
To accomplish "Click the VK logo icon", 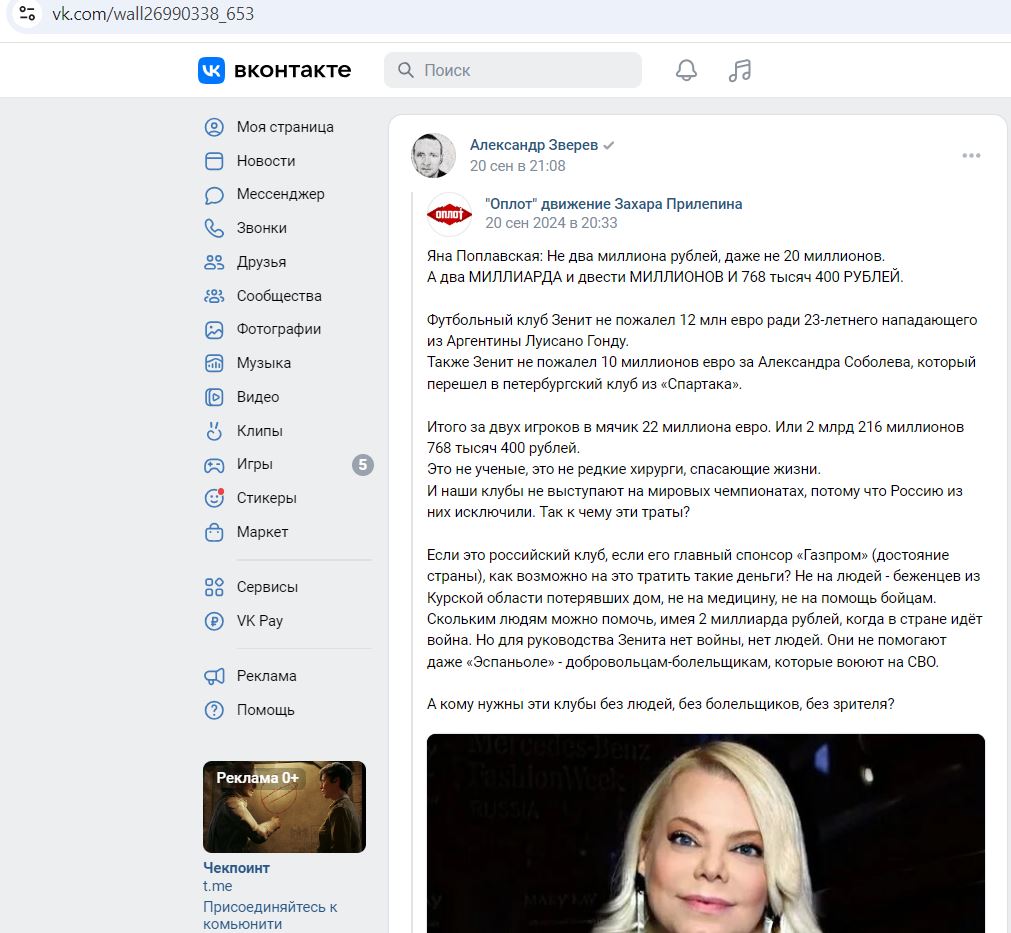I will (211, 70).
